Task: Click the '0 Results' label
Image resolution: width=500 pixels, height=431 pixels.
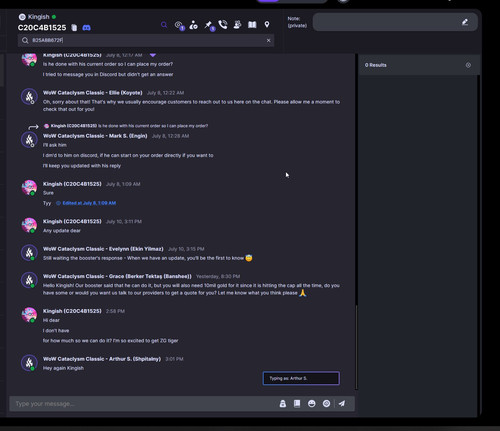Action: coord(376,65)
